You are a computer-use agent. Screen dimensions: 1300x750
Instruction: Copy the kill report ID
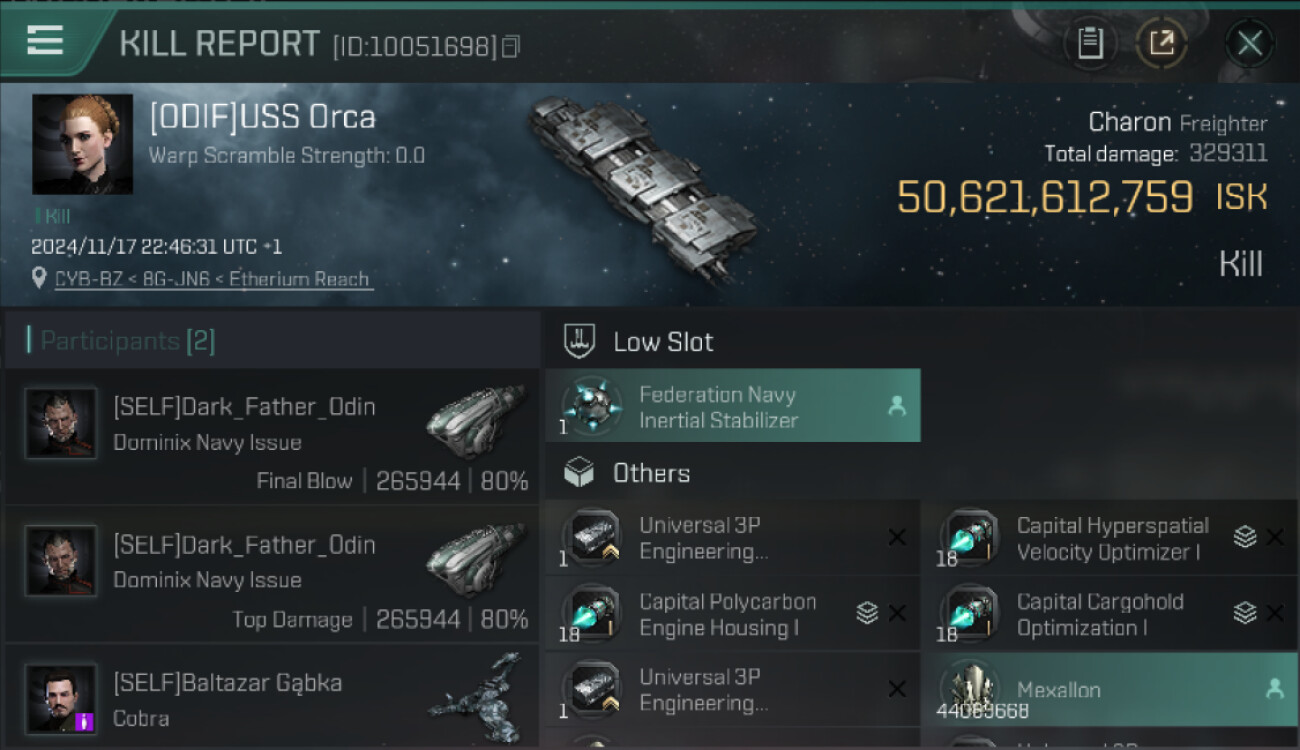[x=511, y=46]
